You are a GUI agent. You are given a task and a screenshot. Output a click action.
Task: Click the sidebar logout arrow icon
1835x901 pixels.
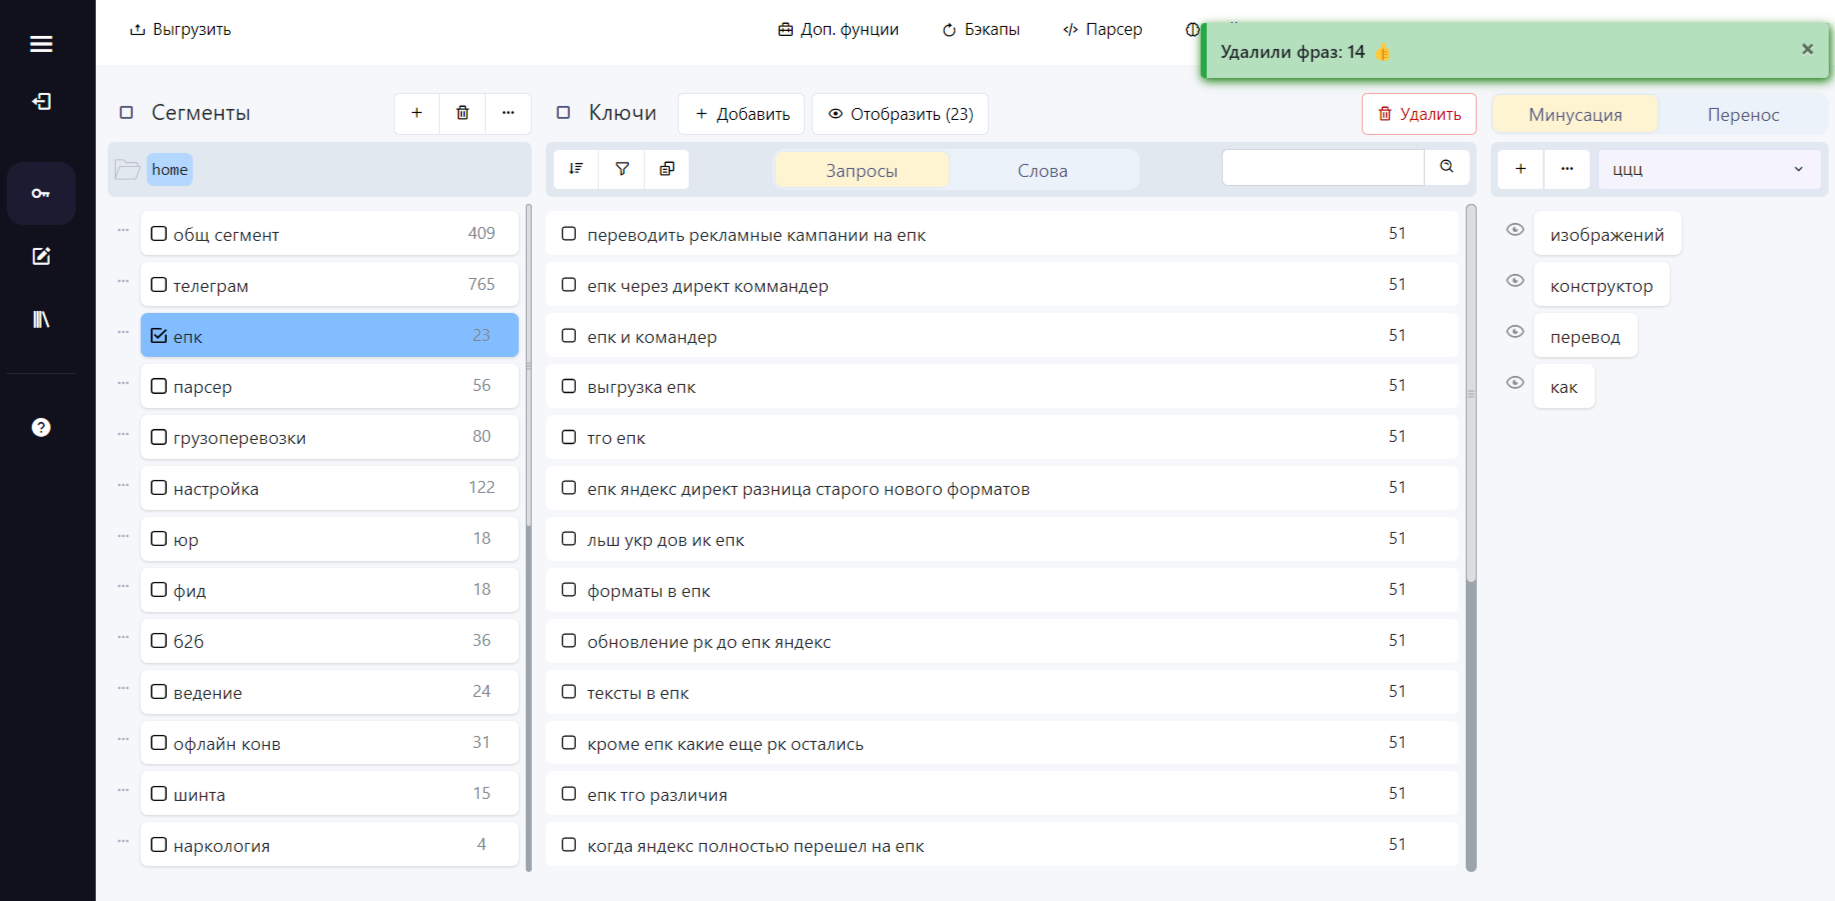(41, 101)
